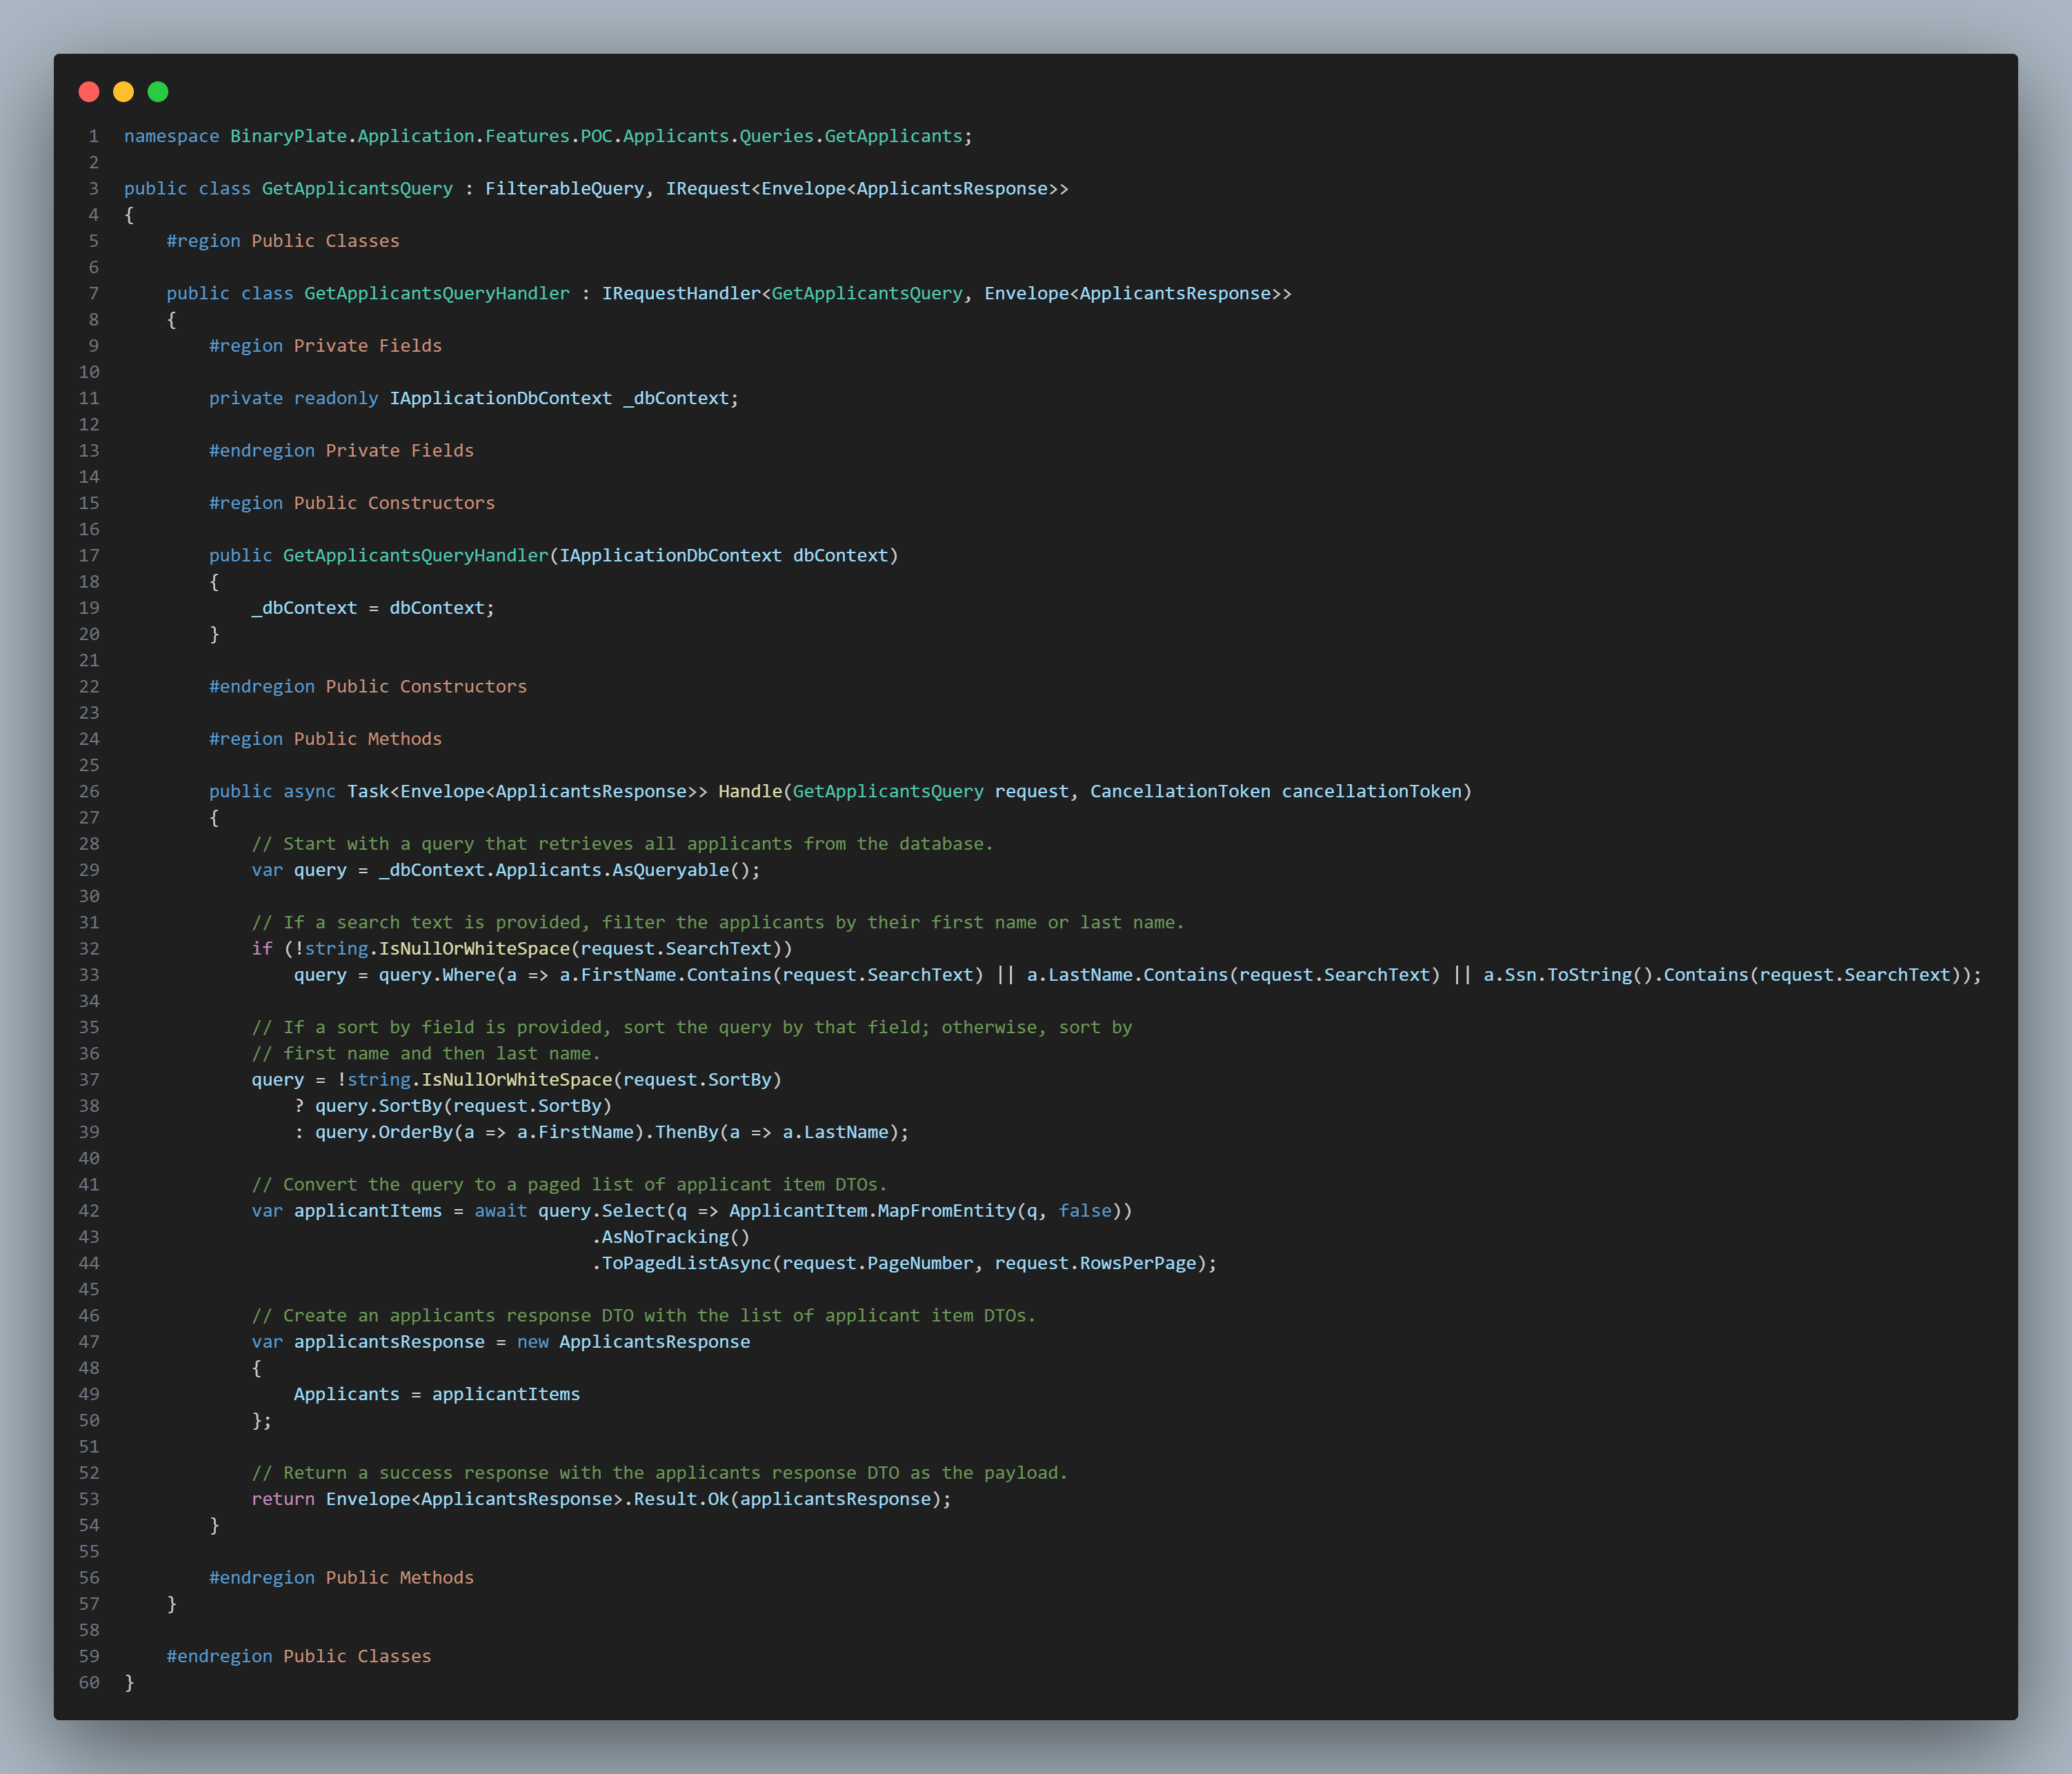This screenshot has width=2072, height=1774.
Task: Click '#region Public Classes' on line 5
Action: pyautogui.click(x=283, y=241)
